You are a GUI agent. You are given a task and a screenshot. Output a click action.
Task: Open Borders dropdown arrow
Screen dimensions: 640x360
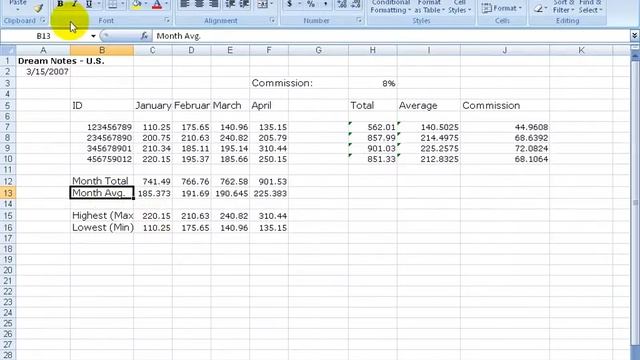[122, 4]
